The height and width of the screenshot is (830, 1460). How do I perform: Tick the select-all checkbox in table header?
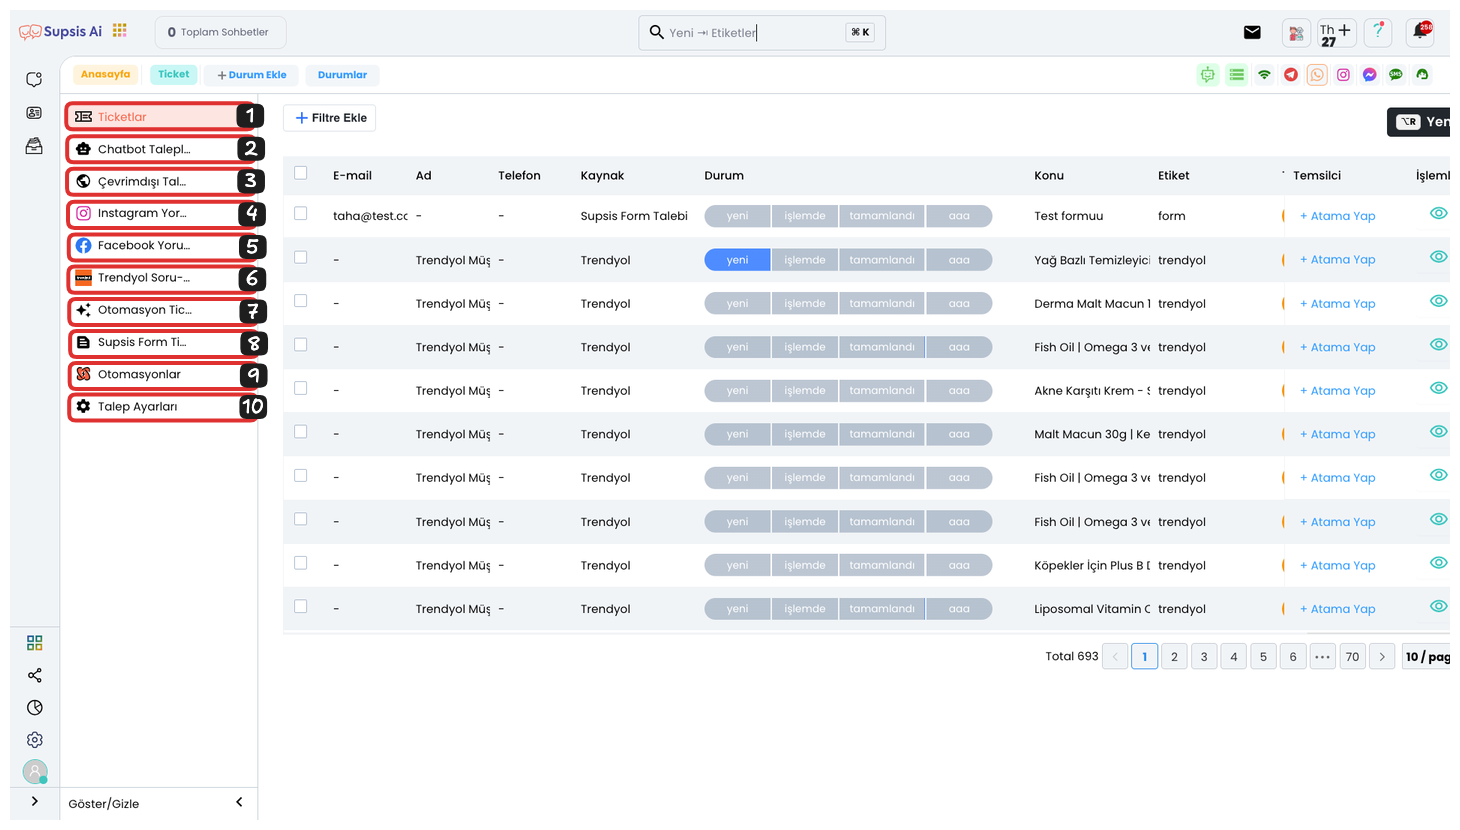tap(301, 173)
